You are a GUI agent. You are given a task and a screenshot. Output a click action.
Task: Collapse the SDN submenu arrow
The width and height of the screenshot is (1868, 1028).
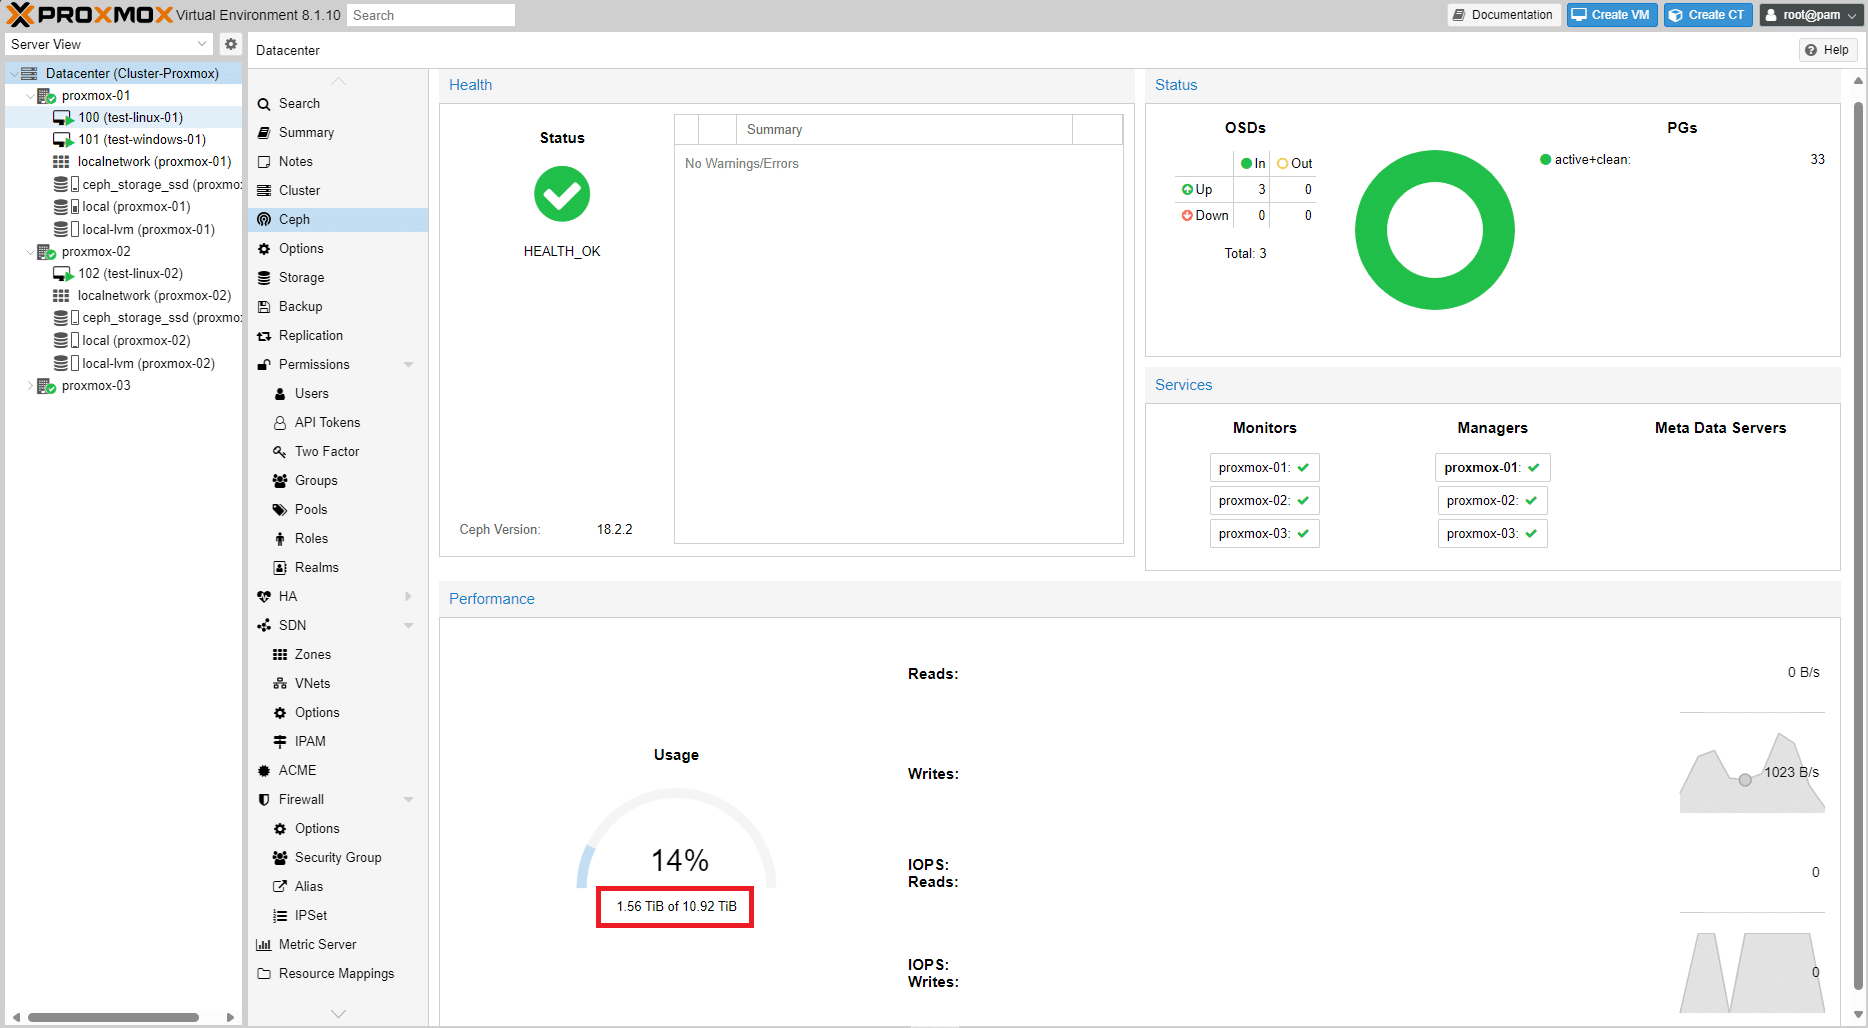point(408,626)
